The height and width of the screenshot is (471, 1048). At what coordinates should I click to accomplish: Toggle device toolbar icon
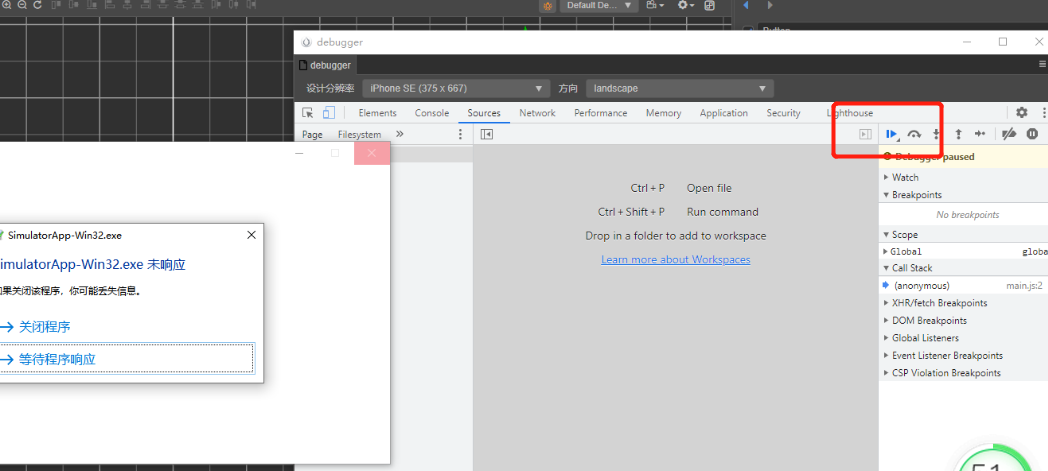click(329, 113)
